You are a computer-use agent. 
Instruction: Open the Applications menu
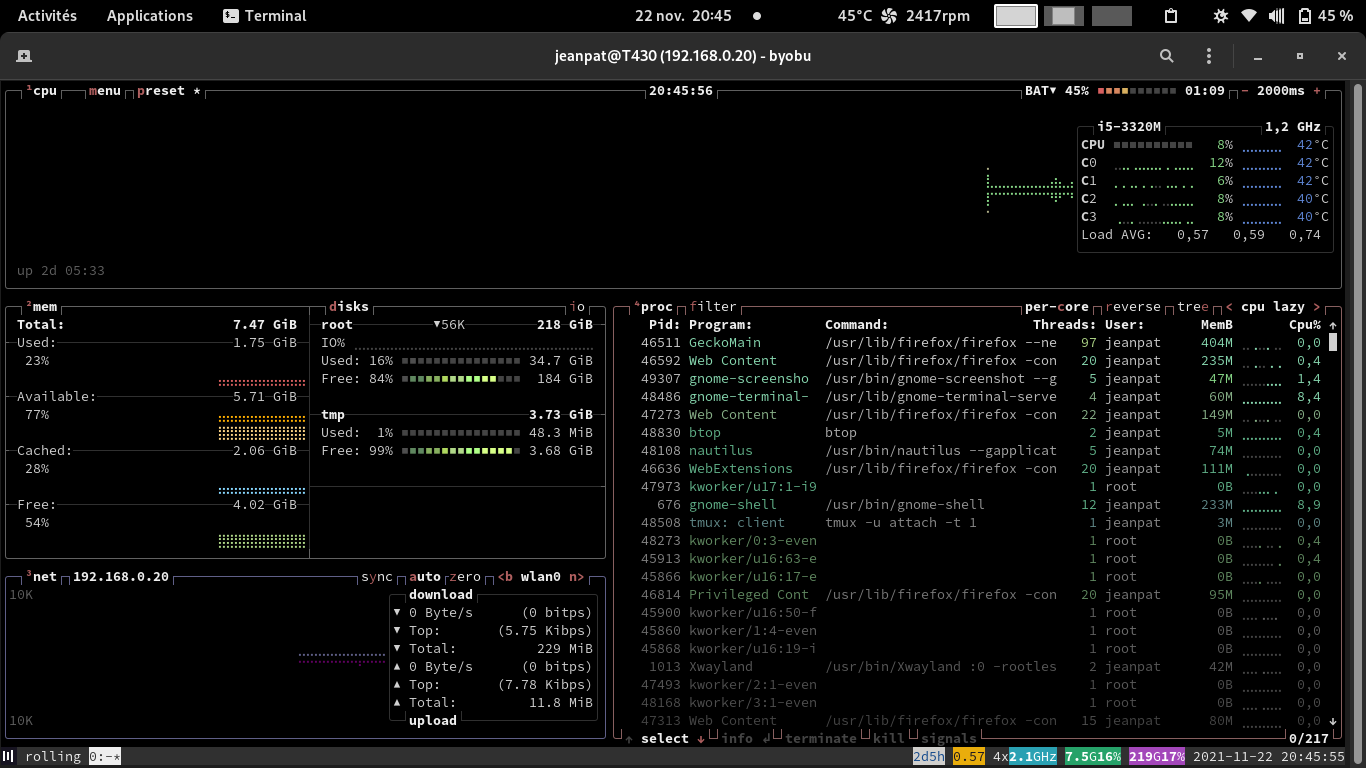pos(150,16)
